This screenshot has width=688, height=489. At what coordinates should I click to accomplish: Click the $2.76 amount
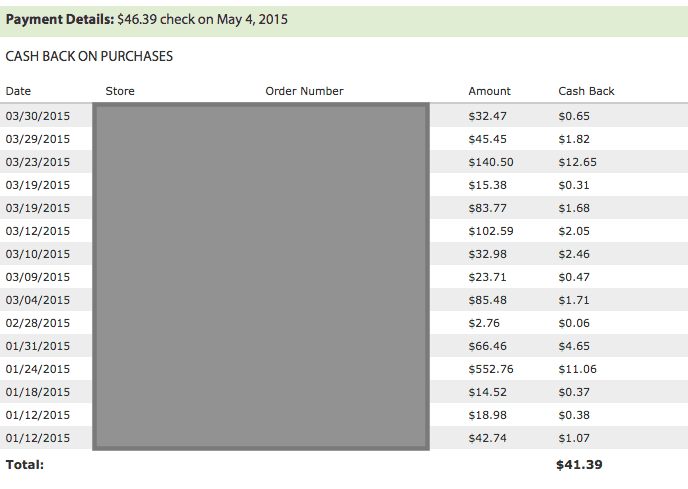click(484, 323)
